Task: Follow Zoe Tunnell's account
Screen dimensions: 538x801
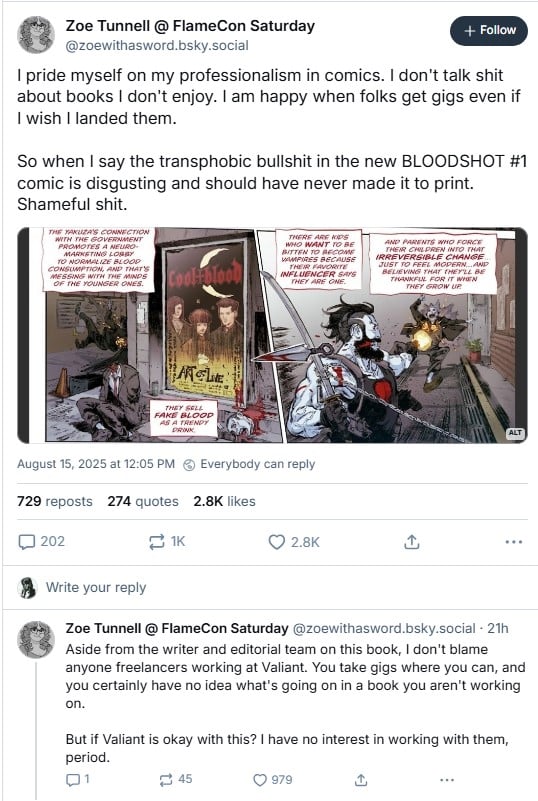Action: 488,31
